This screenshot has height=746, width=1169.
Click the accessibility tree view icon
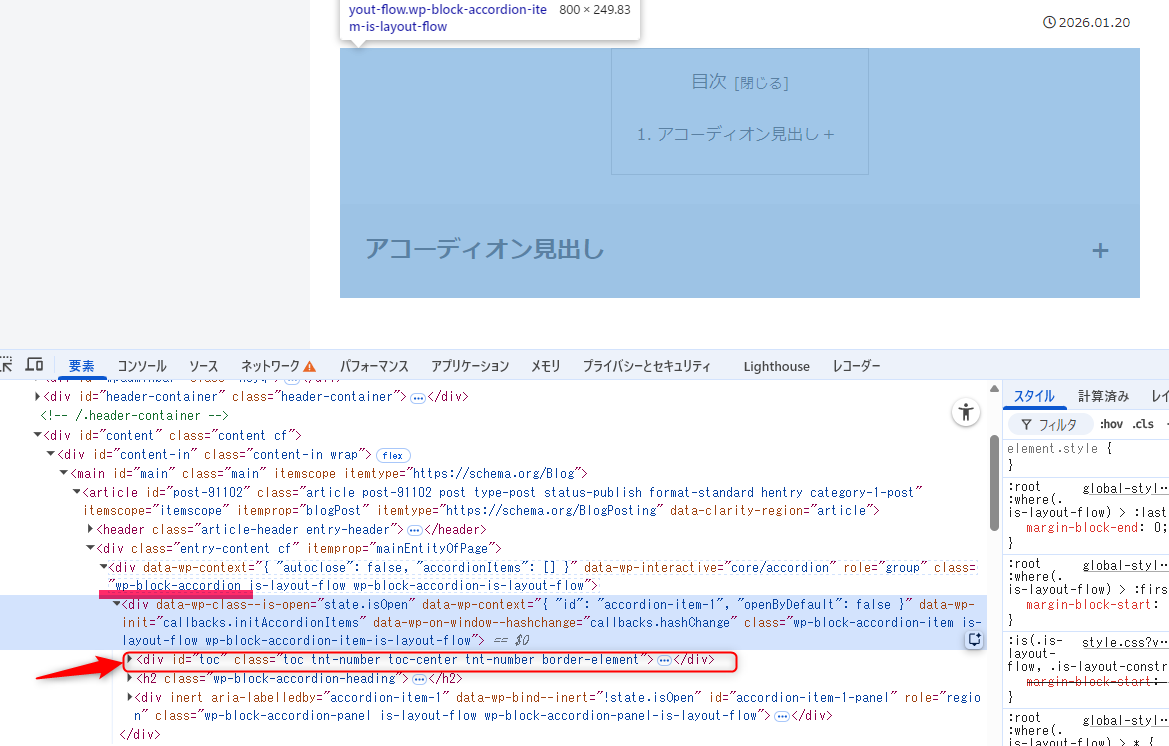click(965, 412)
